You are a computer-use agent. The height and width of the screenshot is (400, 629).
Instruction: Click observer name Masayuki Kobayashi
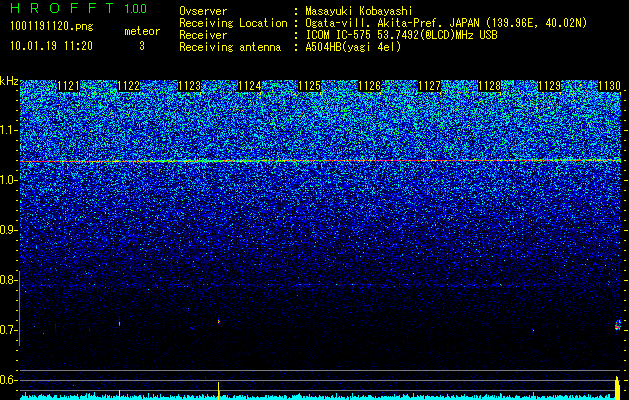pyautogui.click(x=359, y=11)
